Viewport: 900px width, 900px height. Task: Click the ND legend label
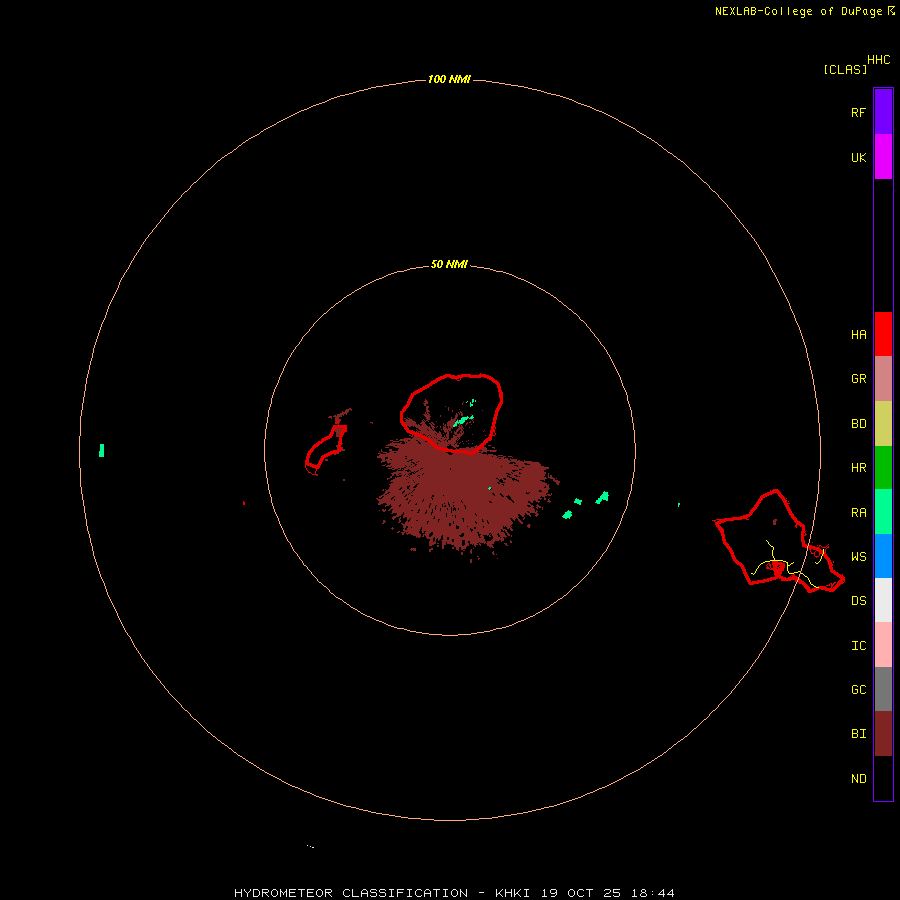(858, 779)
